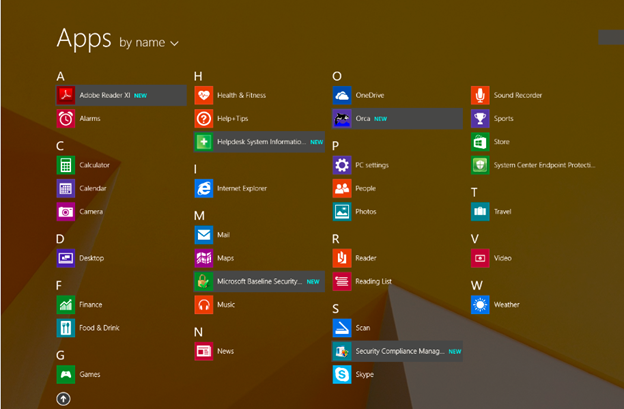Click the 'Sound Recorder' label
The height and width of the screenshot is (409, 624).
click(x=518, y=95)
